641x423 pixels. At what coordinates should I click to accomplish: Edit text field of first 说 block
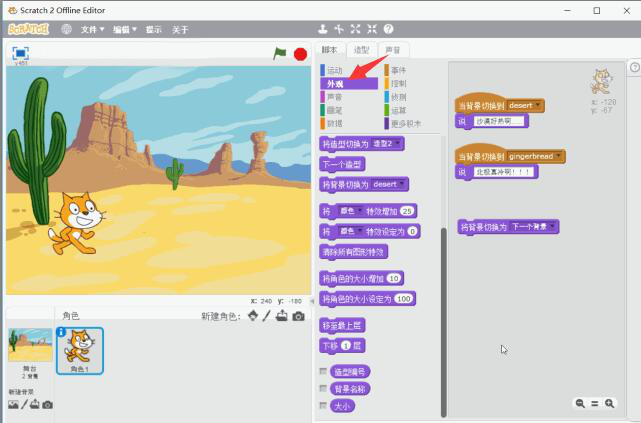click(x=499, y=121)
